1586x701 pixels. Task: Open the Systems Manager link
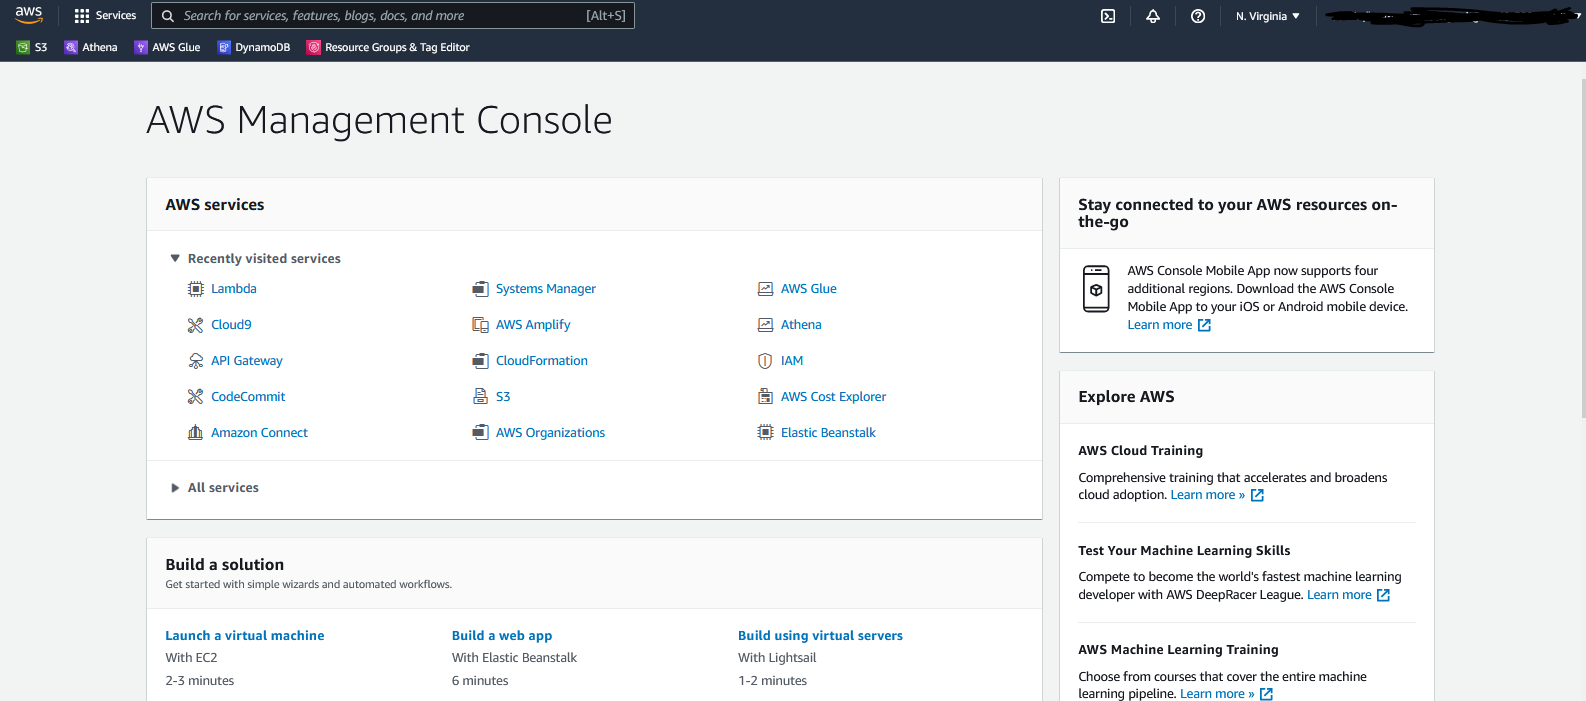(546, 289)
